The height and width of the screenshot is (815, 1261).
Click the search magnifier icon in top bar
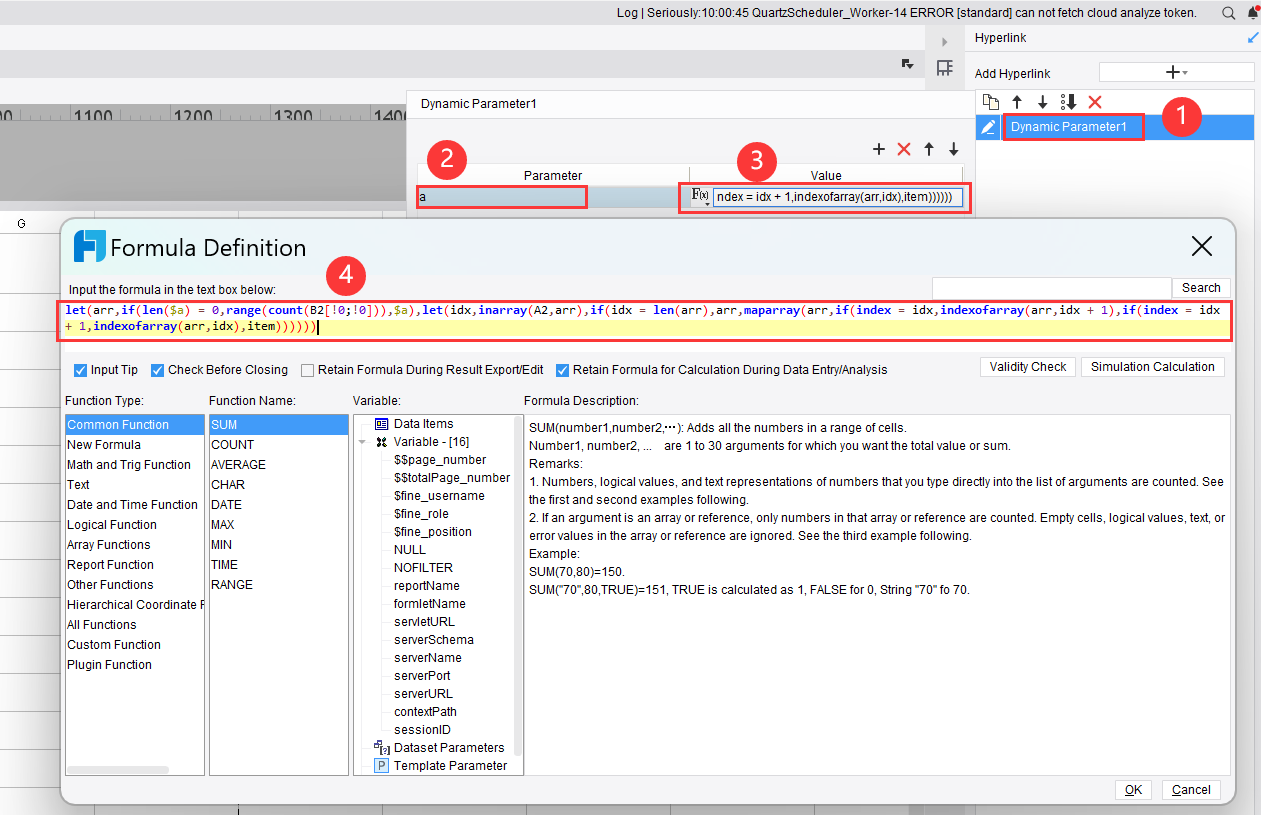coord(1229,13)
